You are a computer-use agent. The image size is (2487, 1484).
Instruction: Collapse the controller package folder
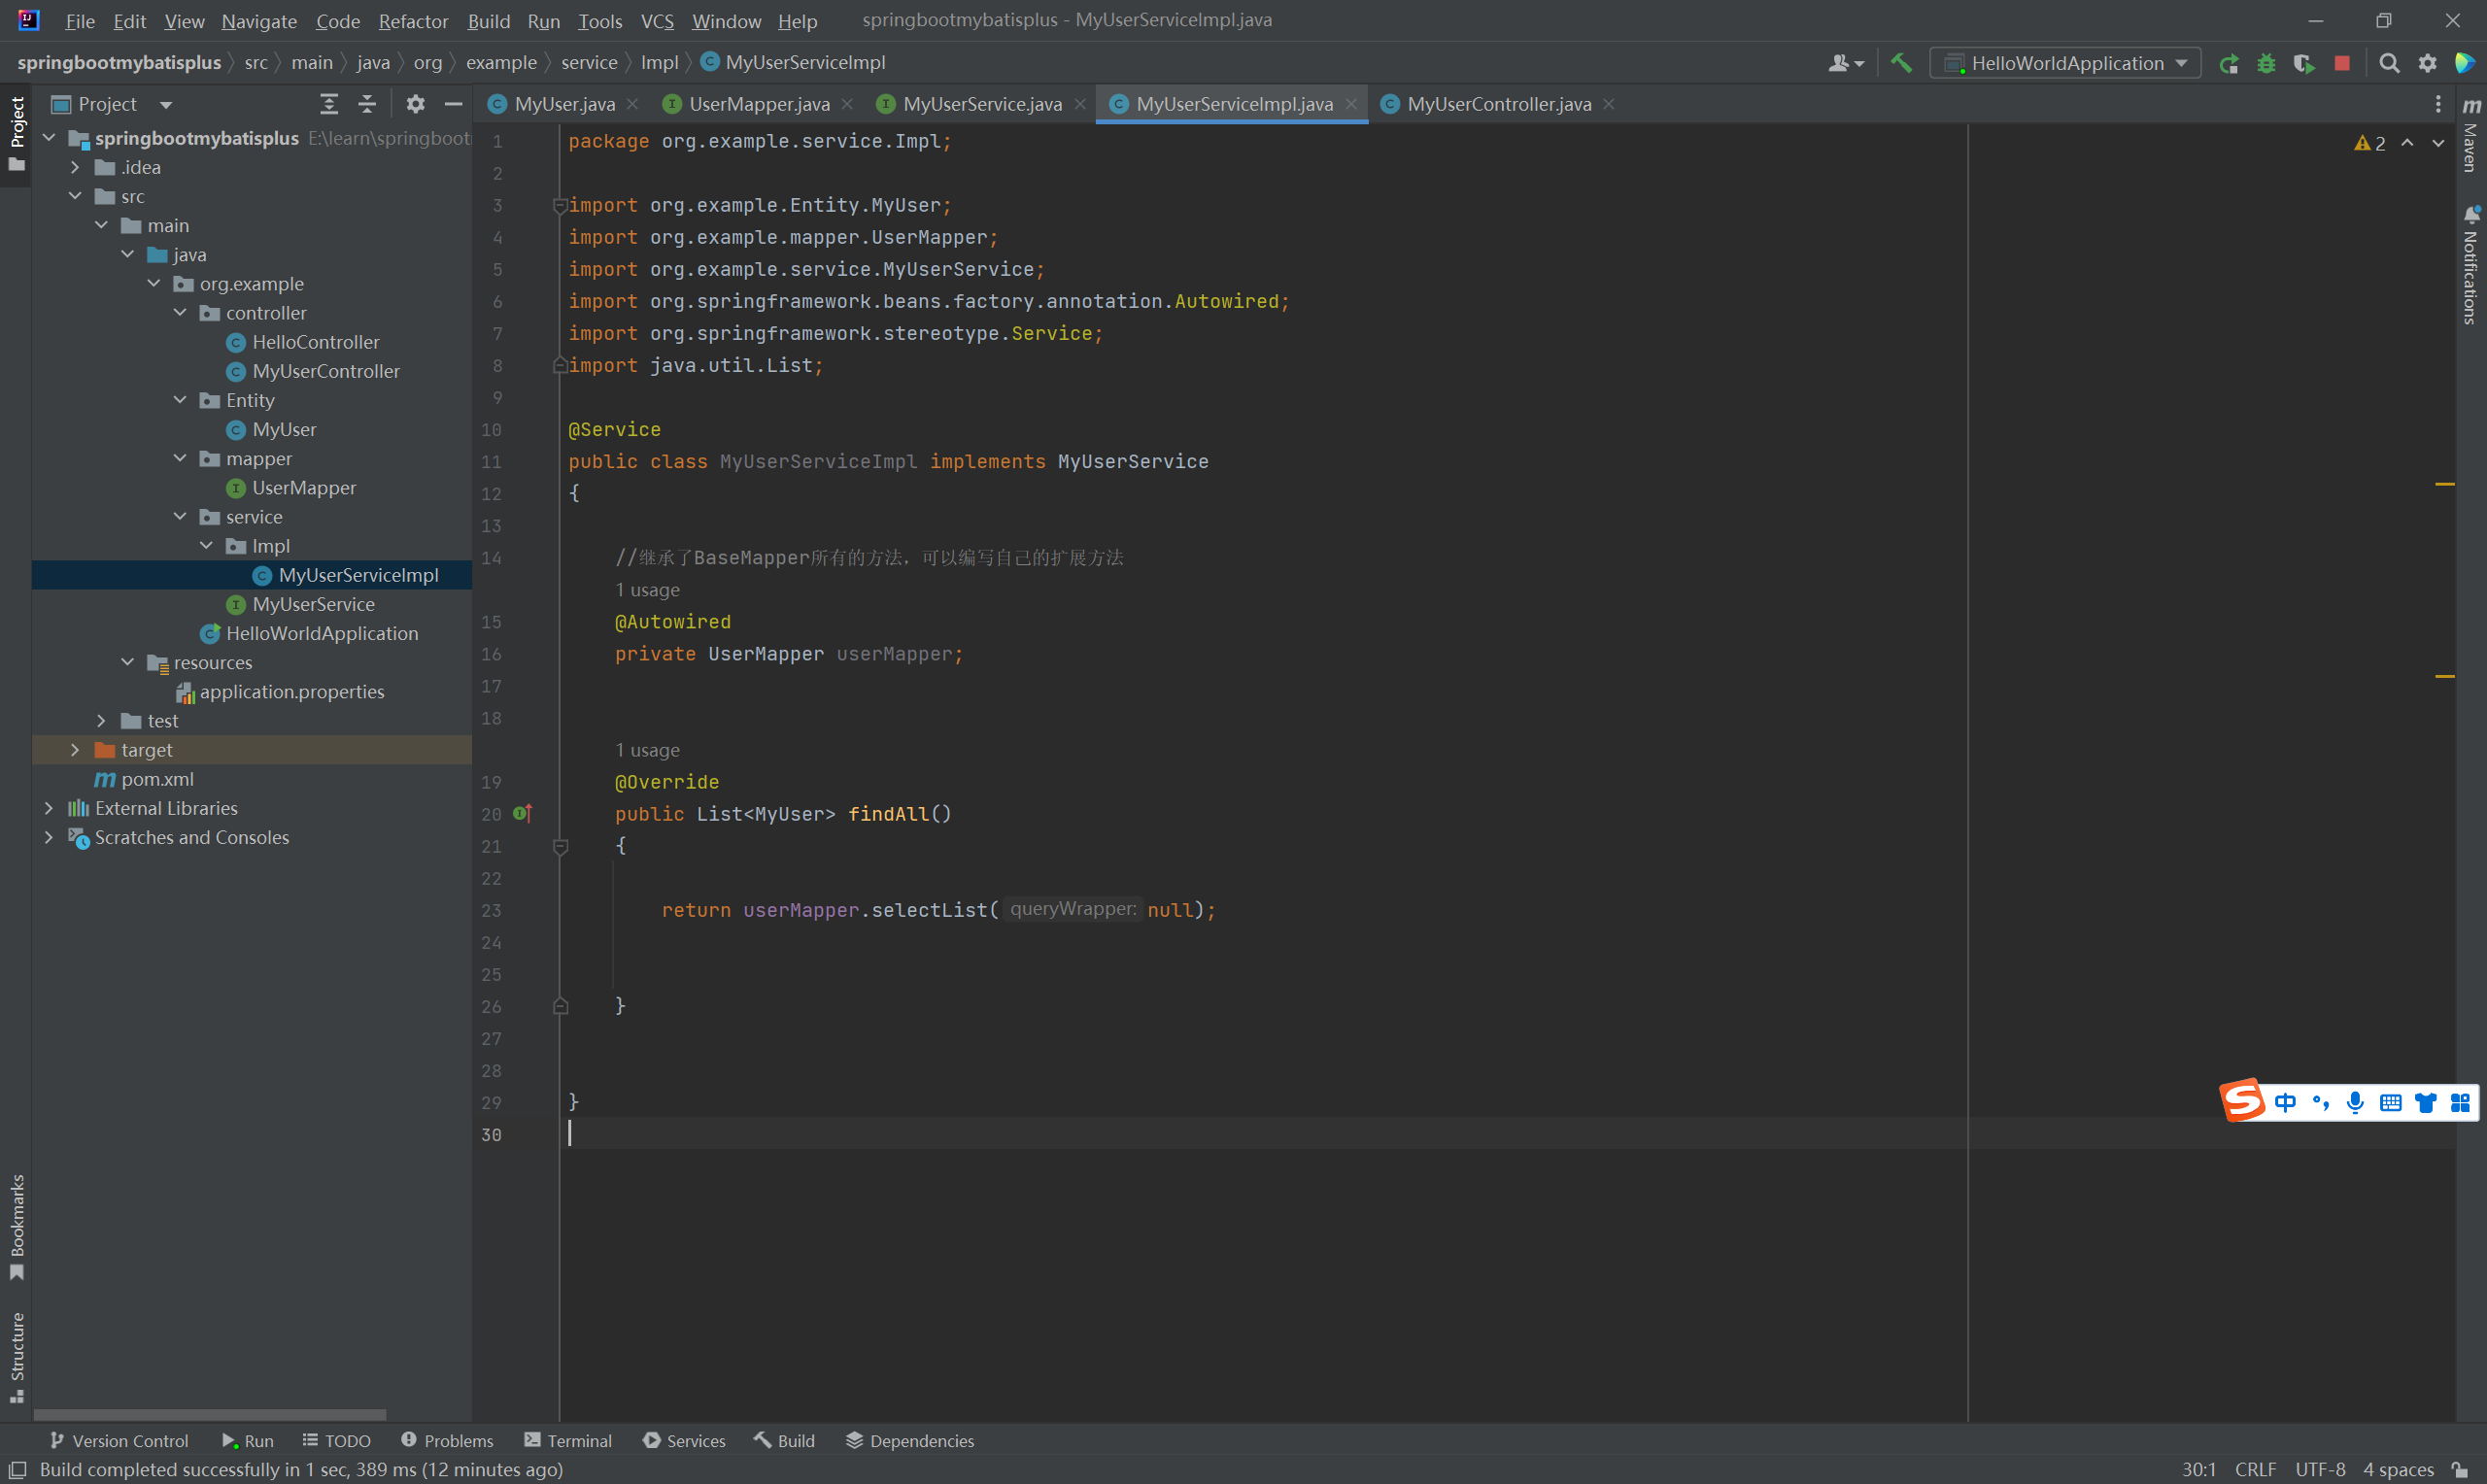pos(180,313)
